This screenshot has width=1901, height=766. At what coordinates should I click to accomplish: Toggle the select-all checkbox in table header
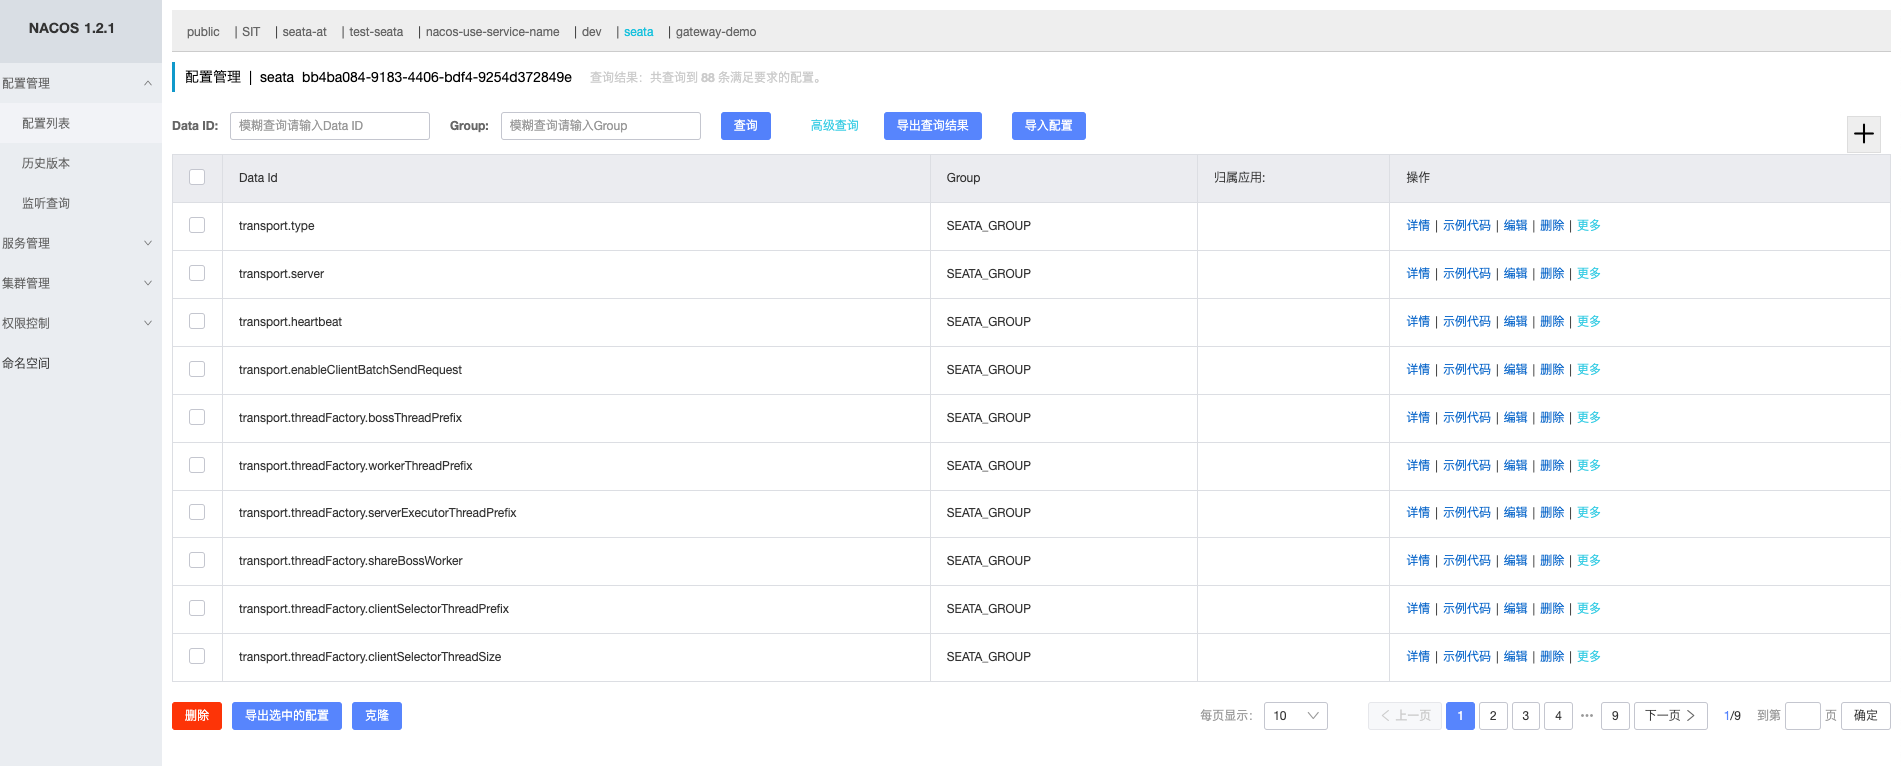pyautogui.click(x=197, y=177)
